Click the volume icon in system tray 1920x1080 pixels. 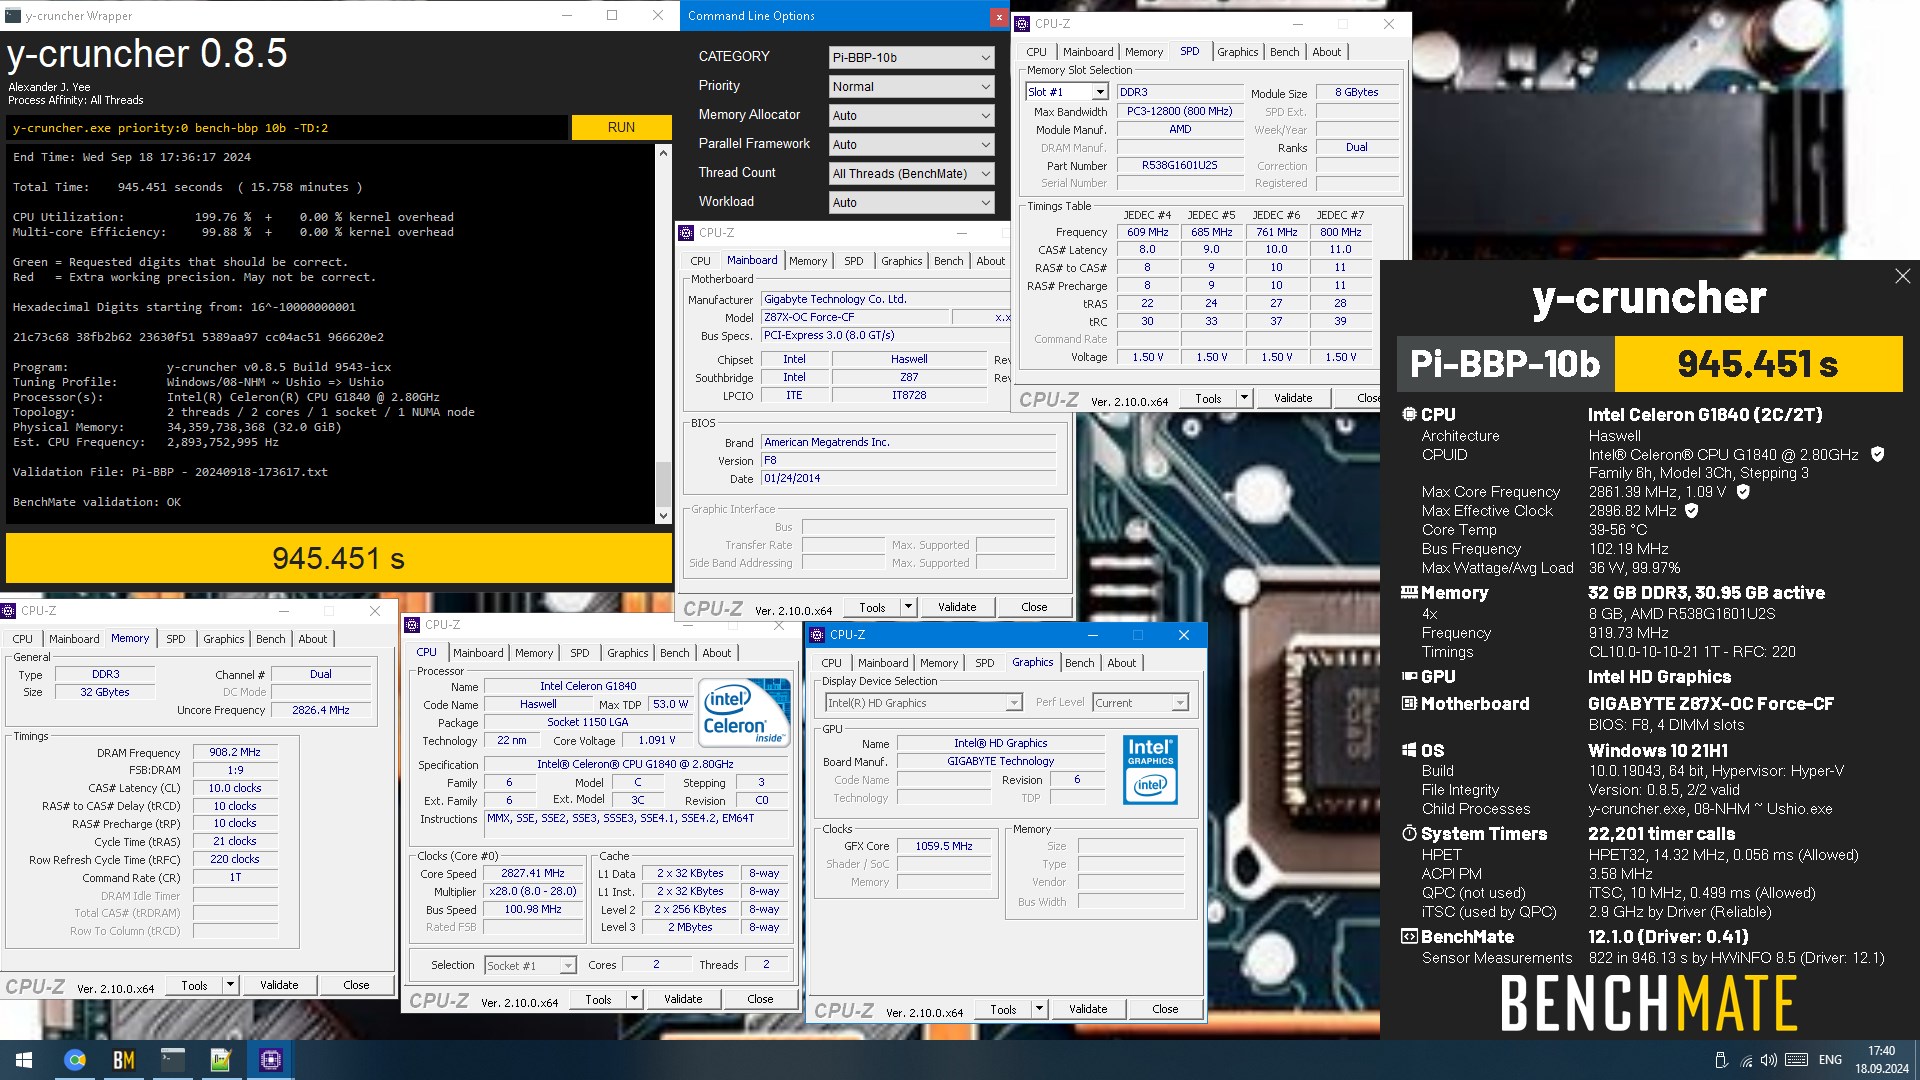pyautogui.click(x=1769, y=1060)
